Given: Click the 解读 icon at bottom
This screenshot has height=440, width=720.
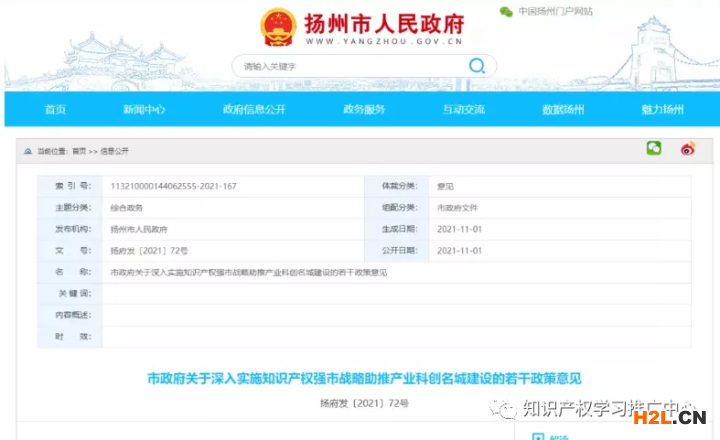Looking at the screenshot, I should point(539,436).
